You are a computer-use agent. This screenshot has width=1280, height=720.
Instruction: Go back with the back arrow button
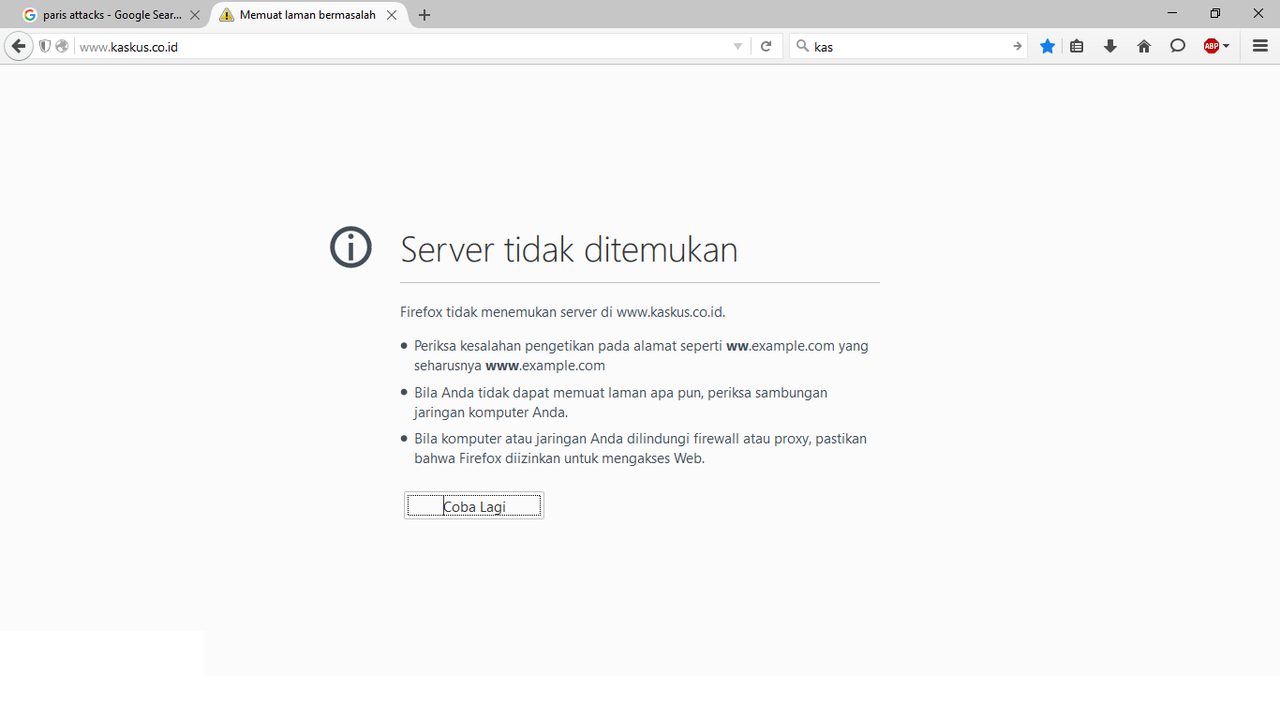(18, 46)
